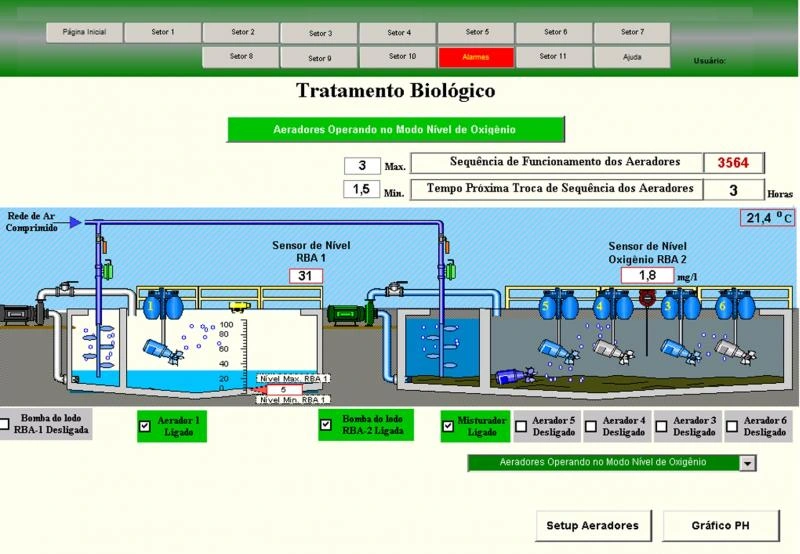Click the Max. oxygen level input field
Viewport: 800px width, 554px height.
[x=361, y=165]
